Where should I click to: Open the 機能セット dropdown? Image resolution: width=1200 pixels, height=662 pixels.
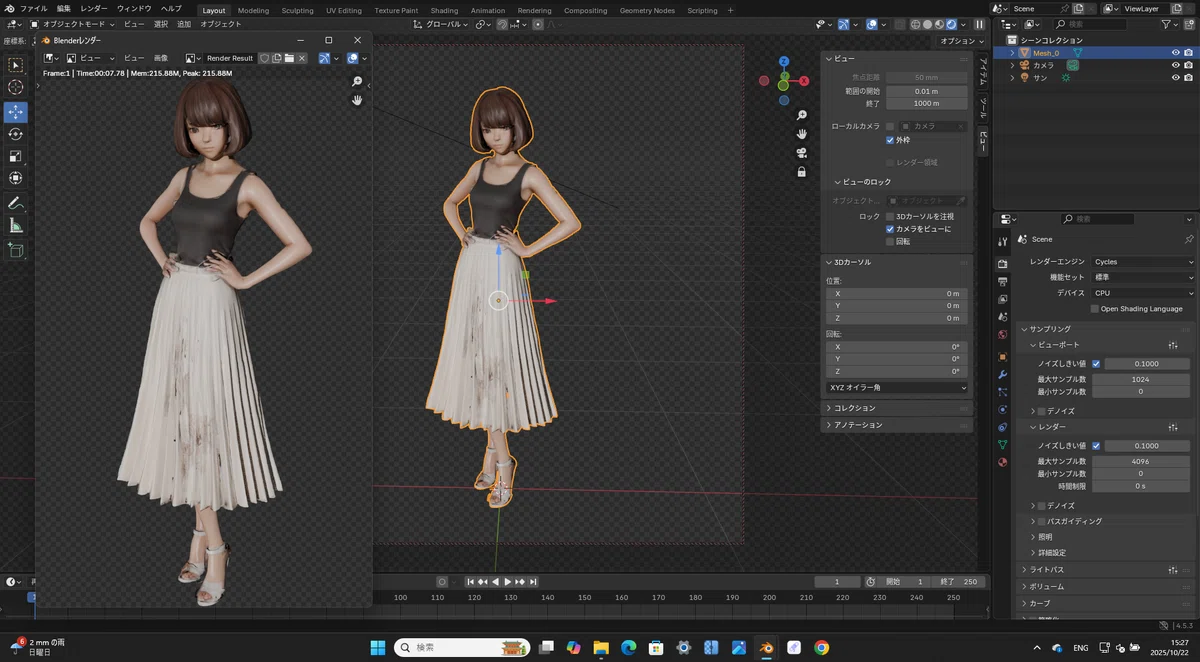click(x=1143, y=277)
